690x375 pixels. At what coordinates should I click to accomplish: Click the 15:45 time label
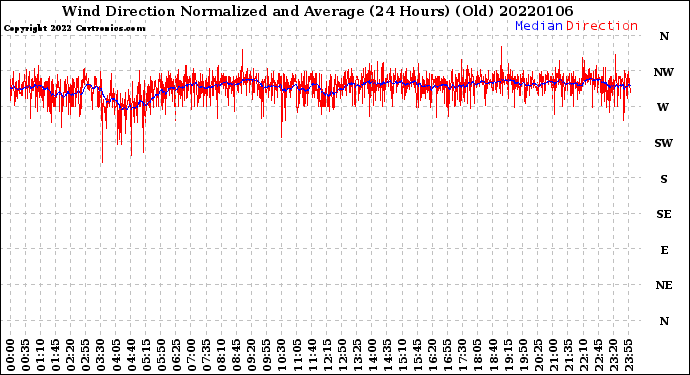point(418,355)
